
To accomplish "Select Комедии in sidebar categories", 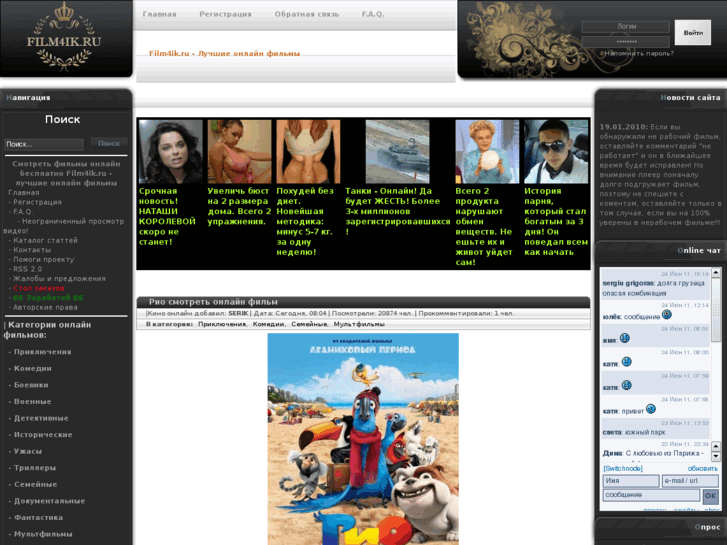I will [x=32, y=368].
